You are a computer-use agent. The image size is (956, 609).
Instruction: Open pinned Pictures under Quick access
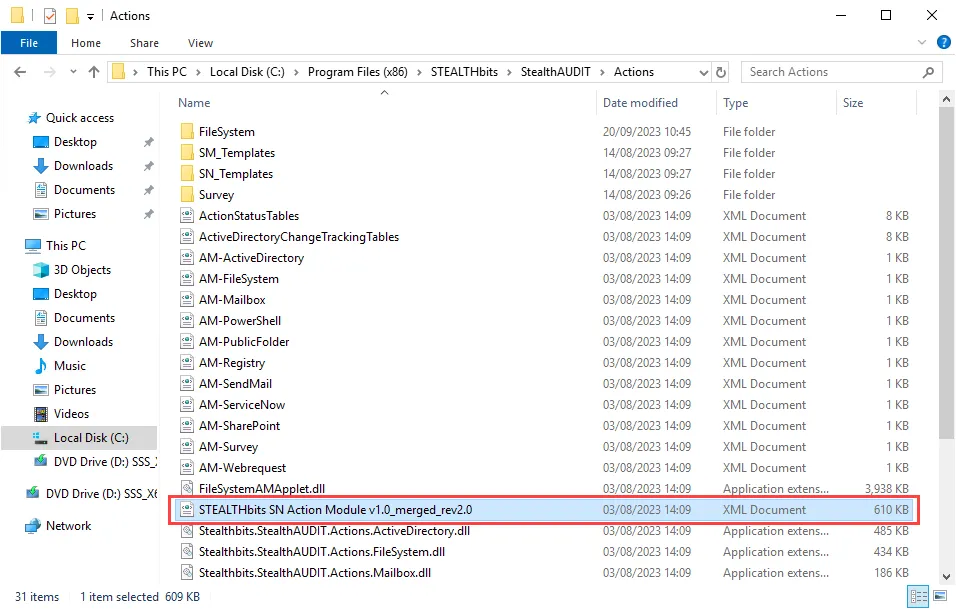point(74,214)
